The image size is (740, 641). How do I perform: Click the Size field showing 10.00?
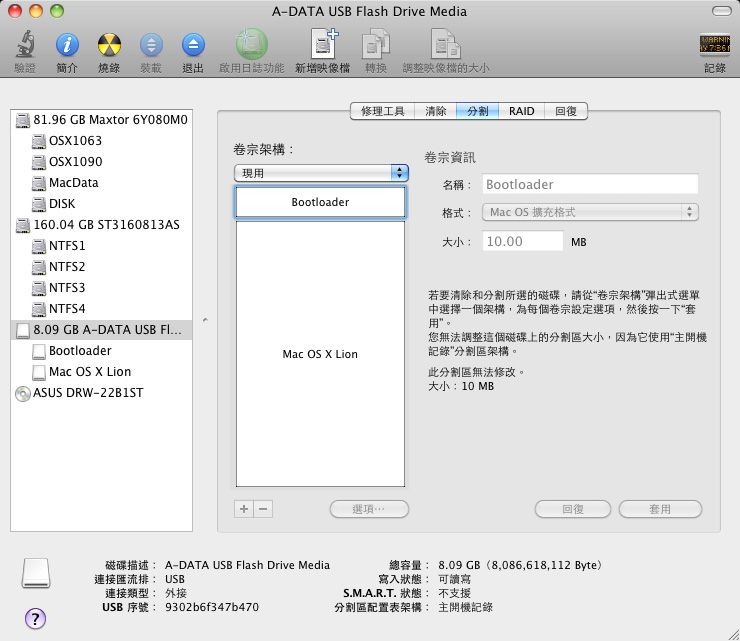coord(522,241)
